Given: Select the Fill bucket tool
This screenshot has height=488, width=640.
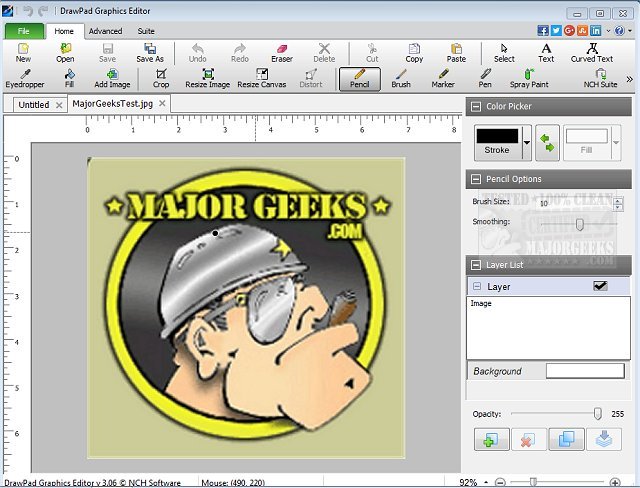Looking at the screenshot, I should (x=69, y=79).
